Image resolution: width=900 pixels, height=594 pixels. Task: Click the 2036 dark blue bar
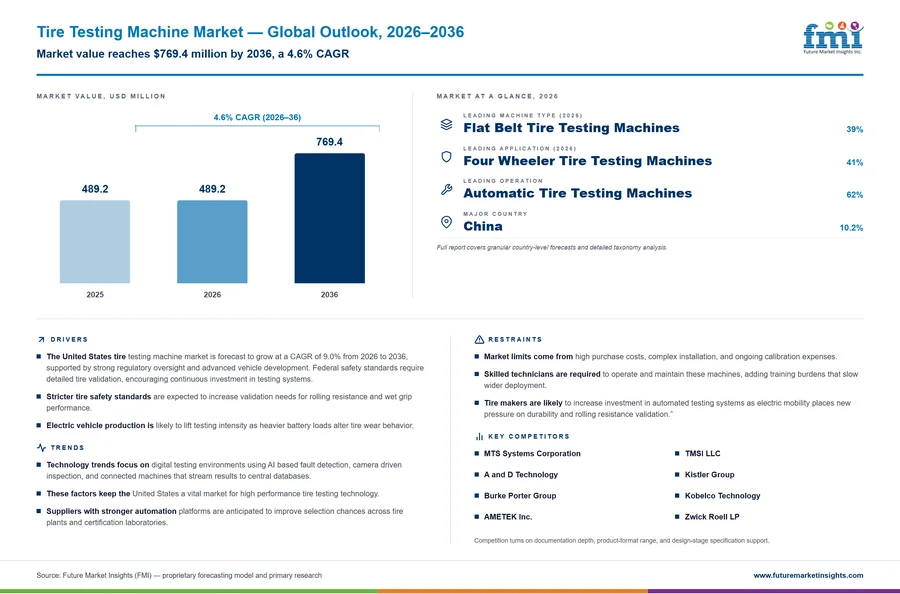pyautogui.click(x=329, y=218)
